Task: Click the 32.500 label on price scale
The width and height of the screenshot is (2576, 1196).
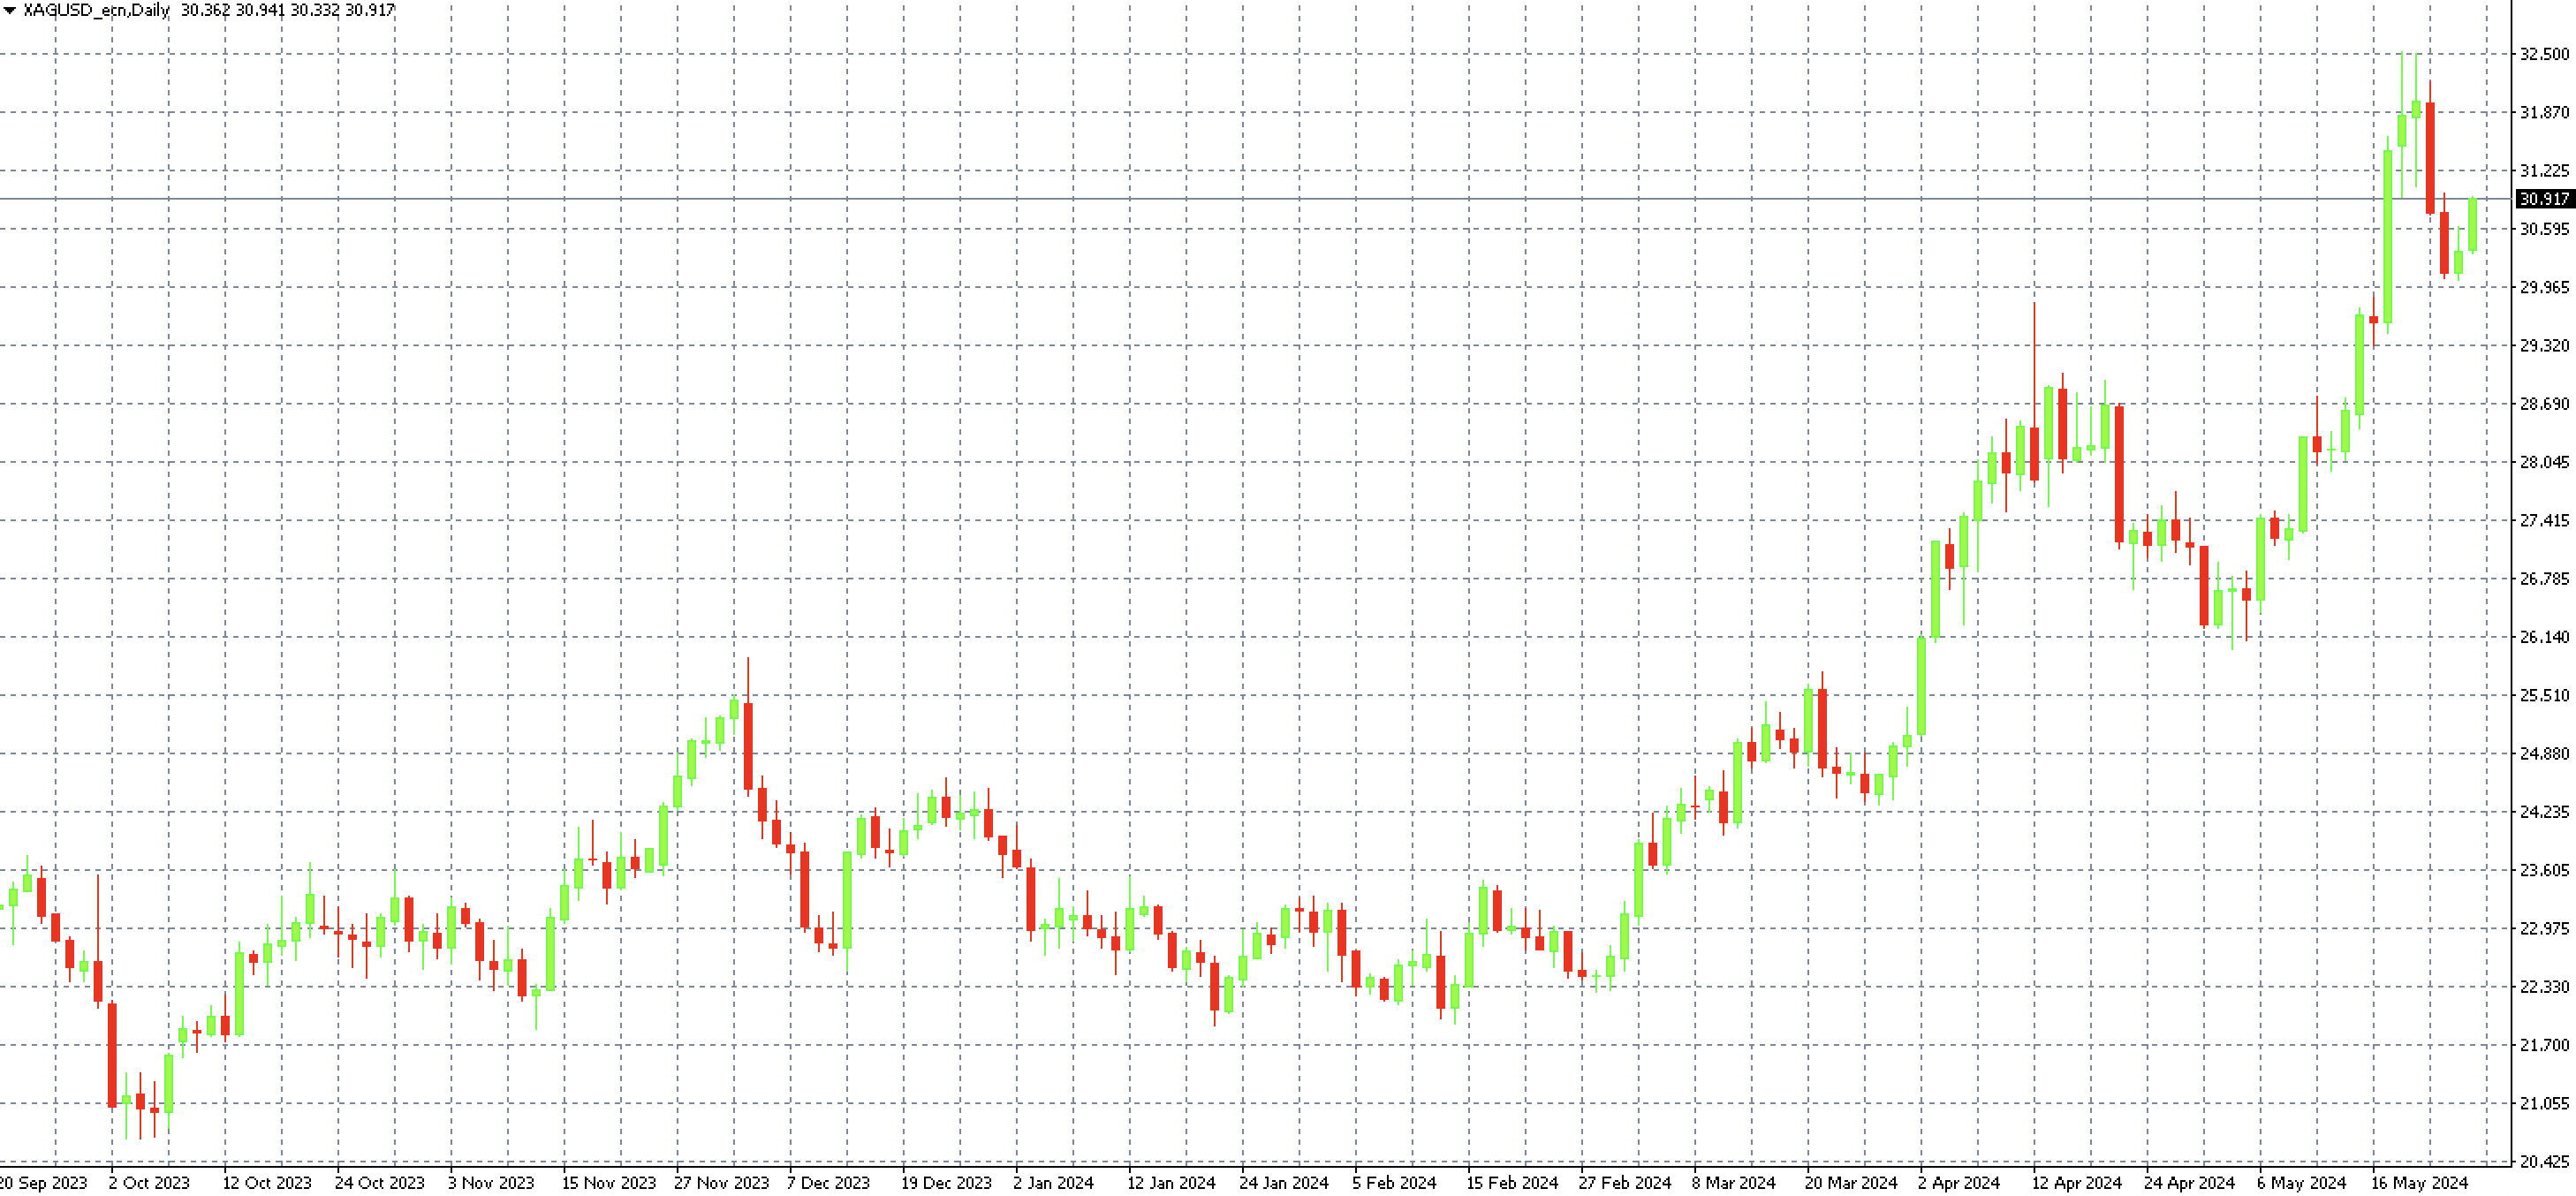Action: tap(2543, 54)
